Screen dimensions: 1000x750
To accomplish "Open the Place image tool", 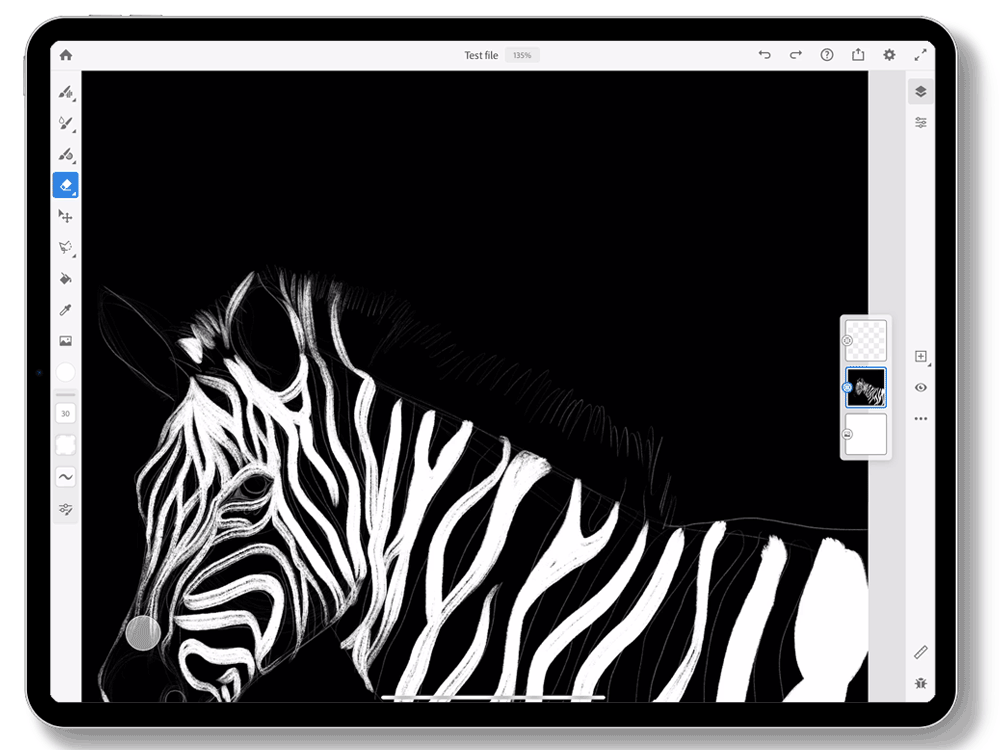I will (66, 341).
